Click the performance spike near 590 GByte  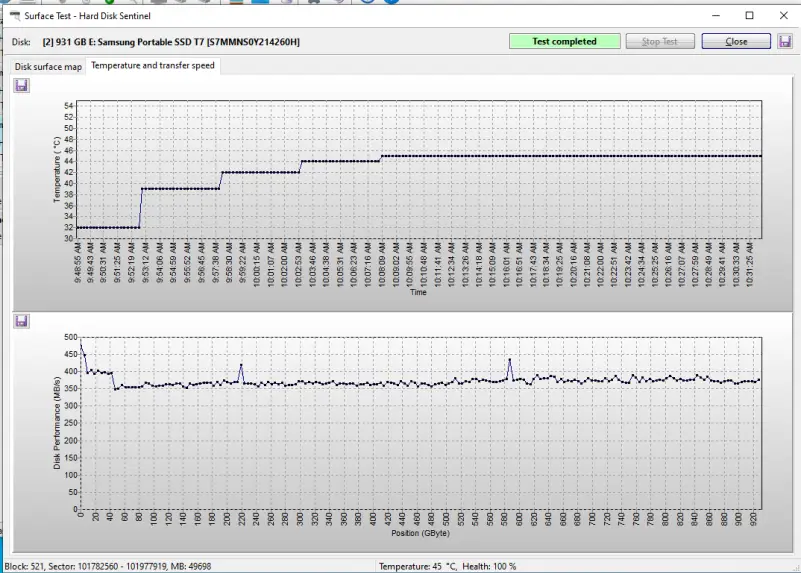[510, 360]
